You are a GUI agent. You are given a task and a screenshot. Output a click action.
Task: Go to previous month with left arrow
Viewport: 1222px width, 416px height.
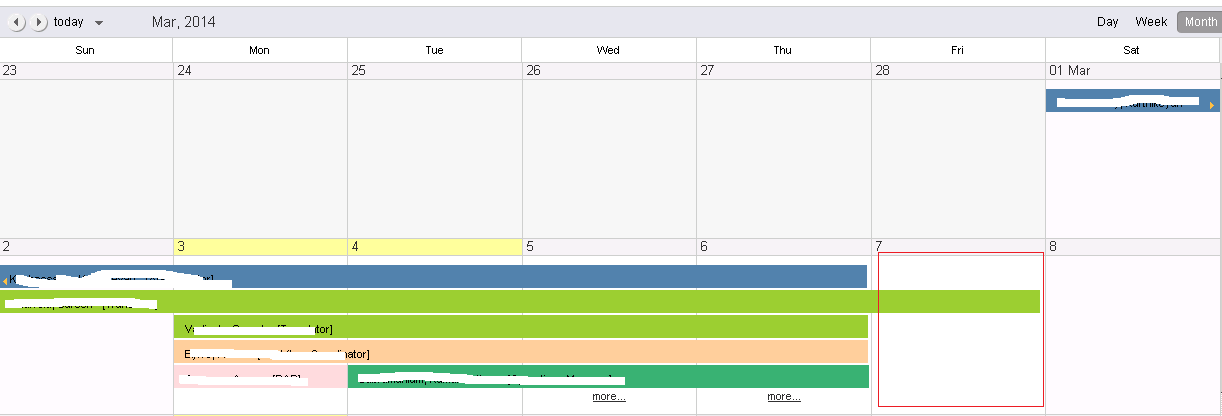pos(18,22)
